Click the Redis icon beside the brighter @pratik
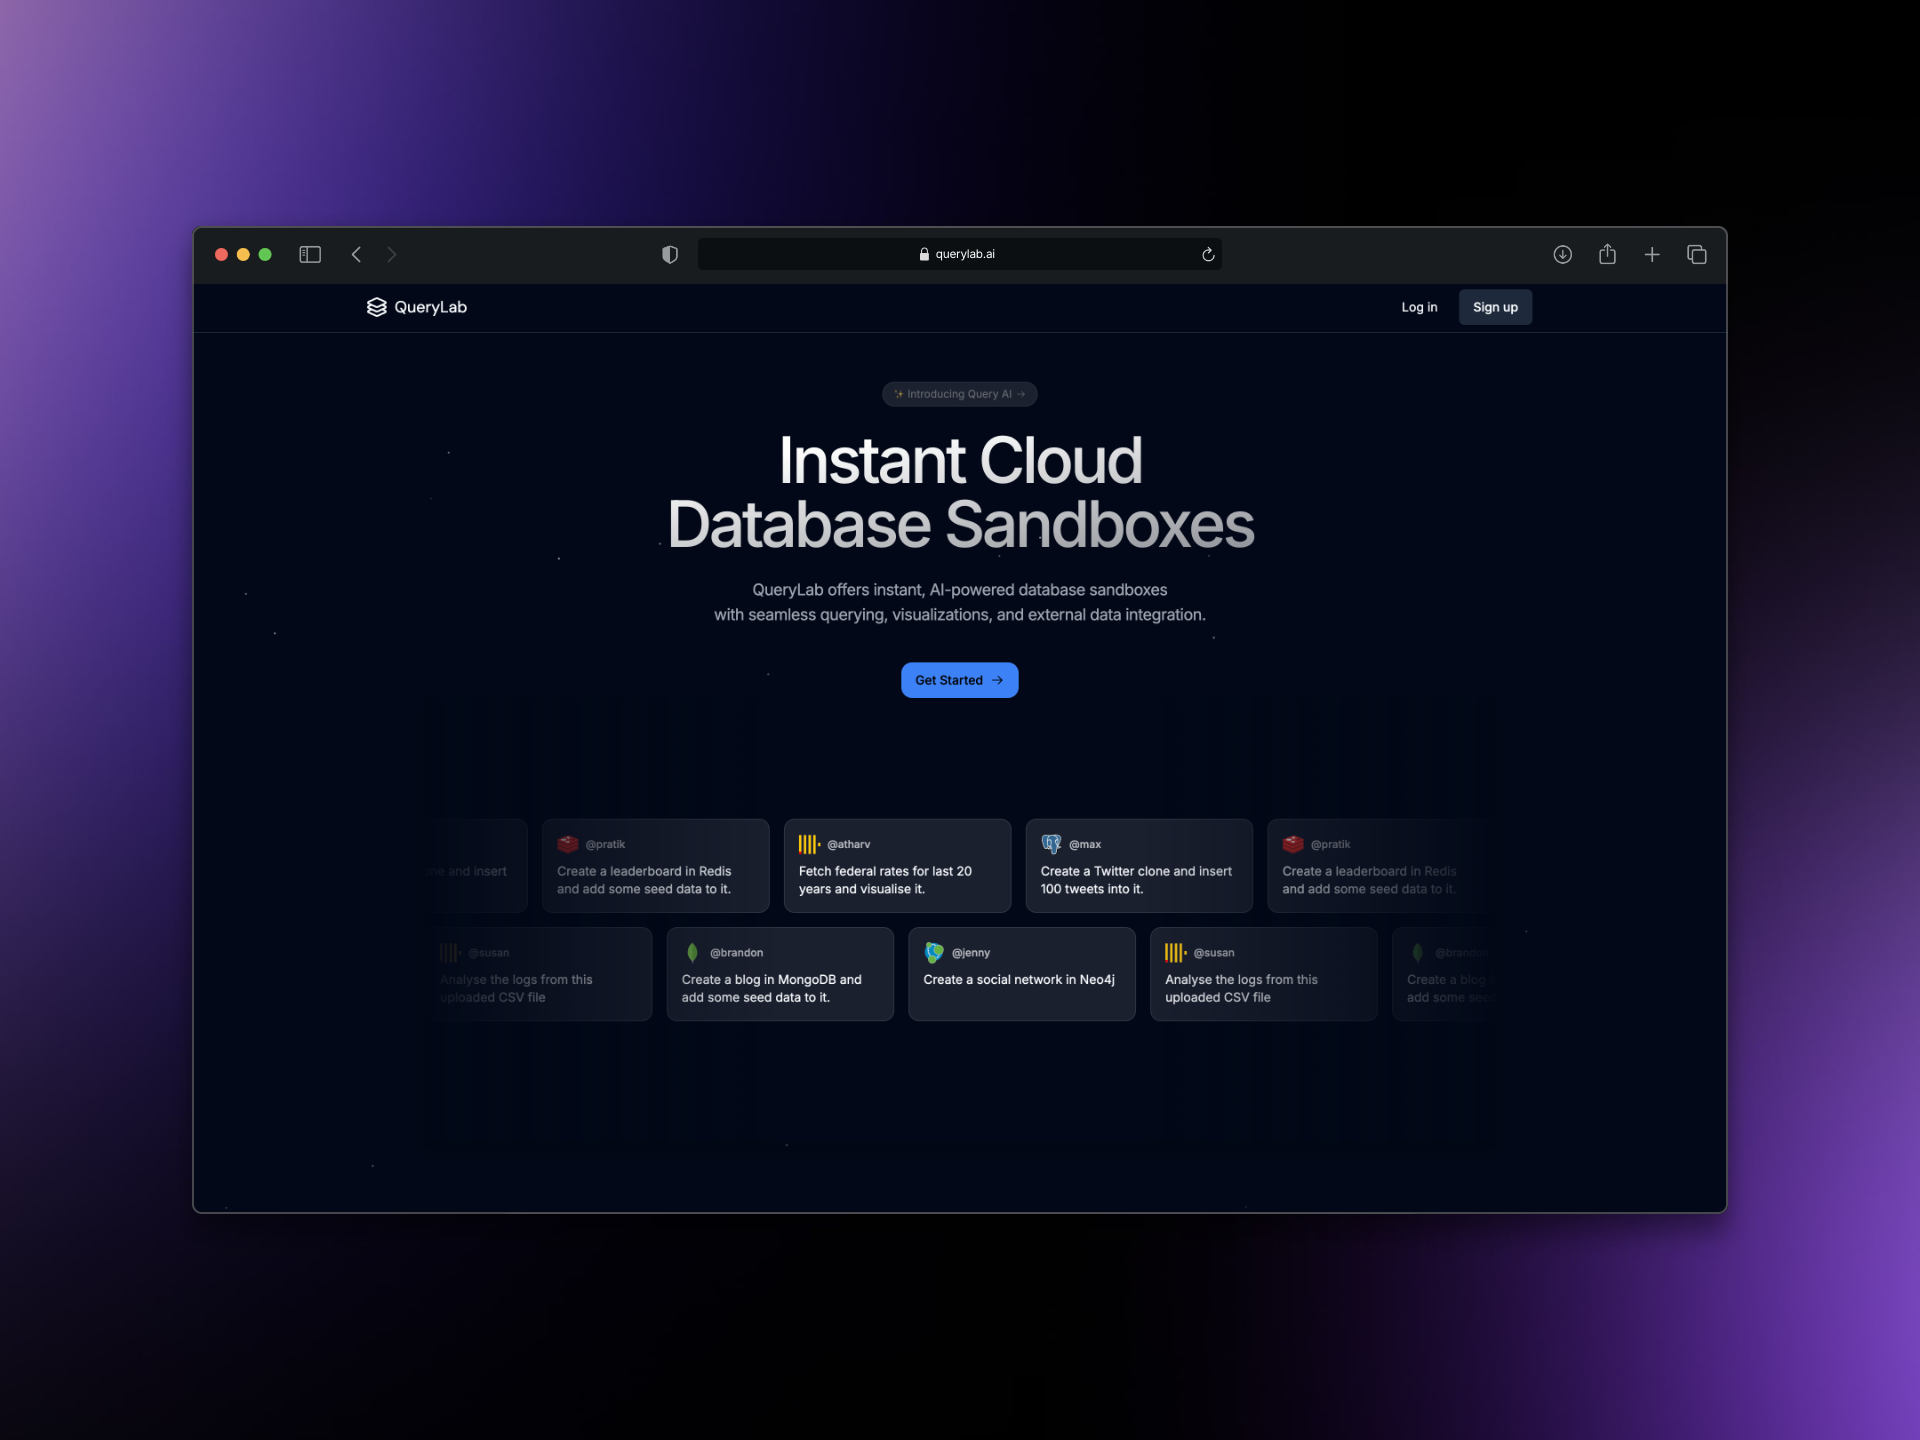1920x1440 pixels. pos(568,844)
